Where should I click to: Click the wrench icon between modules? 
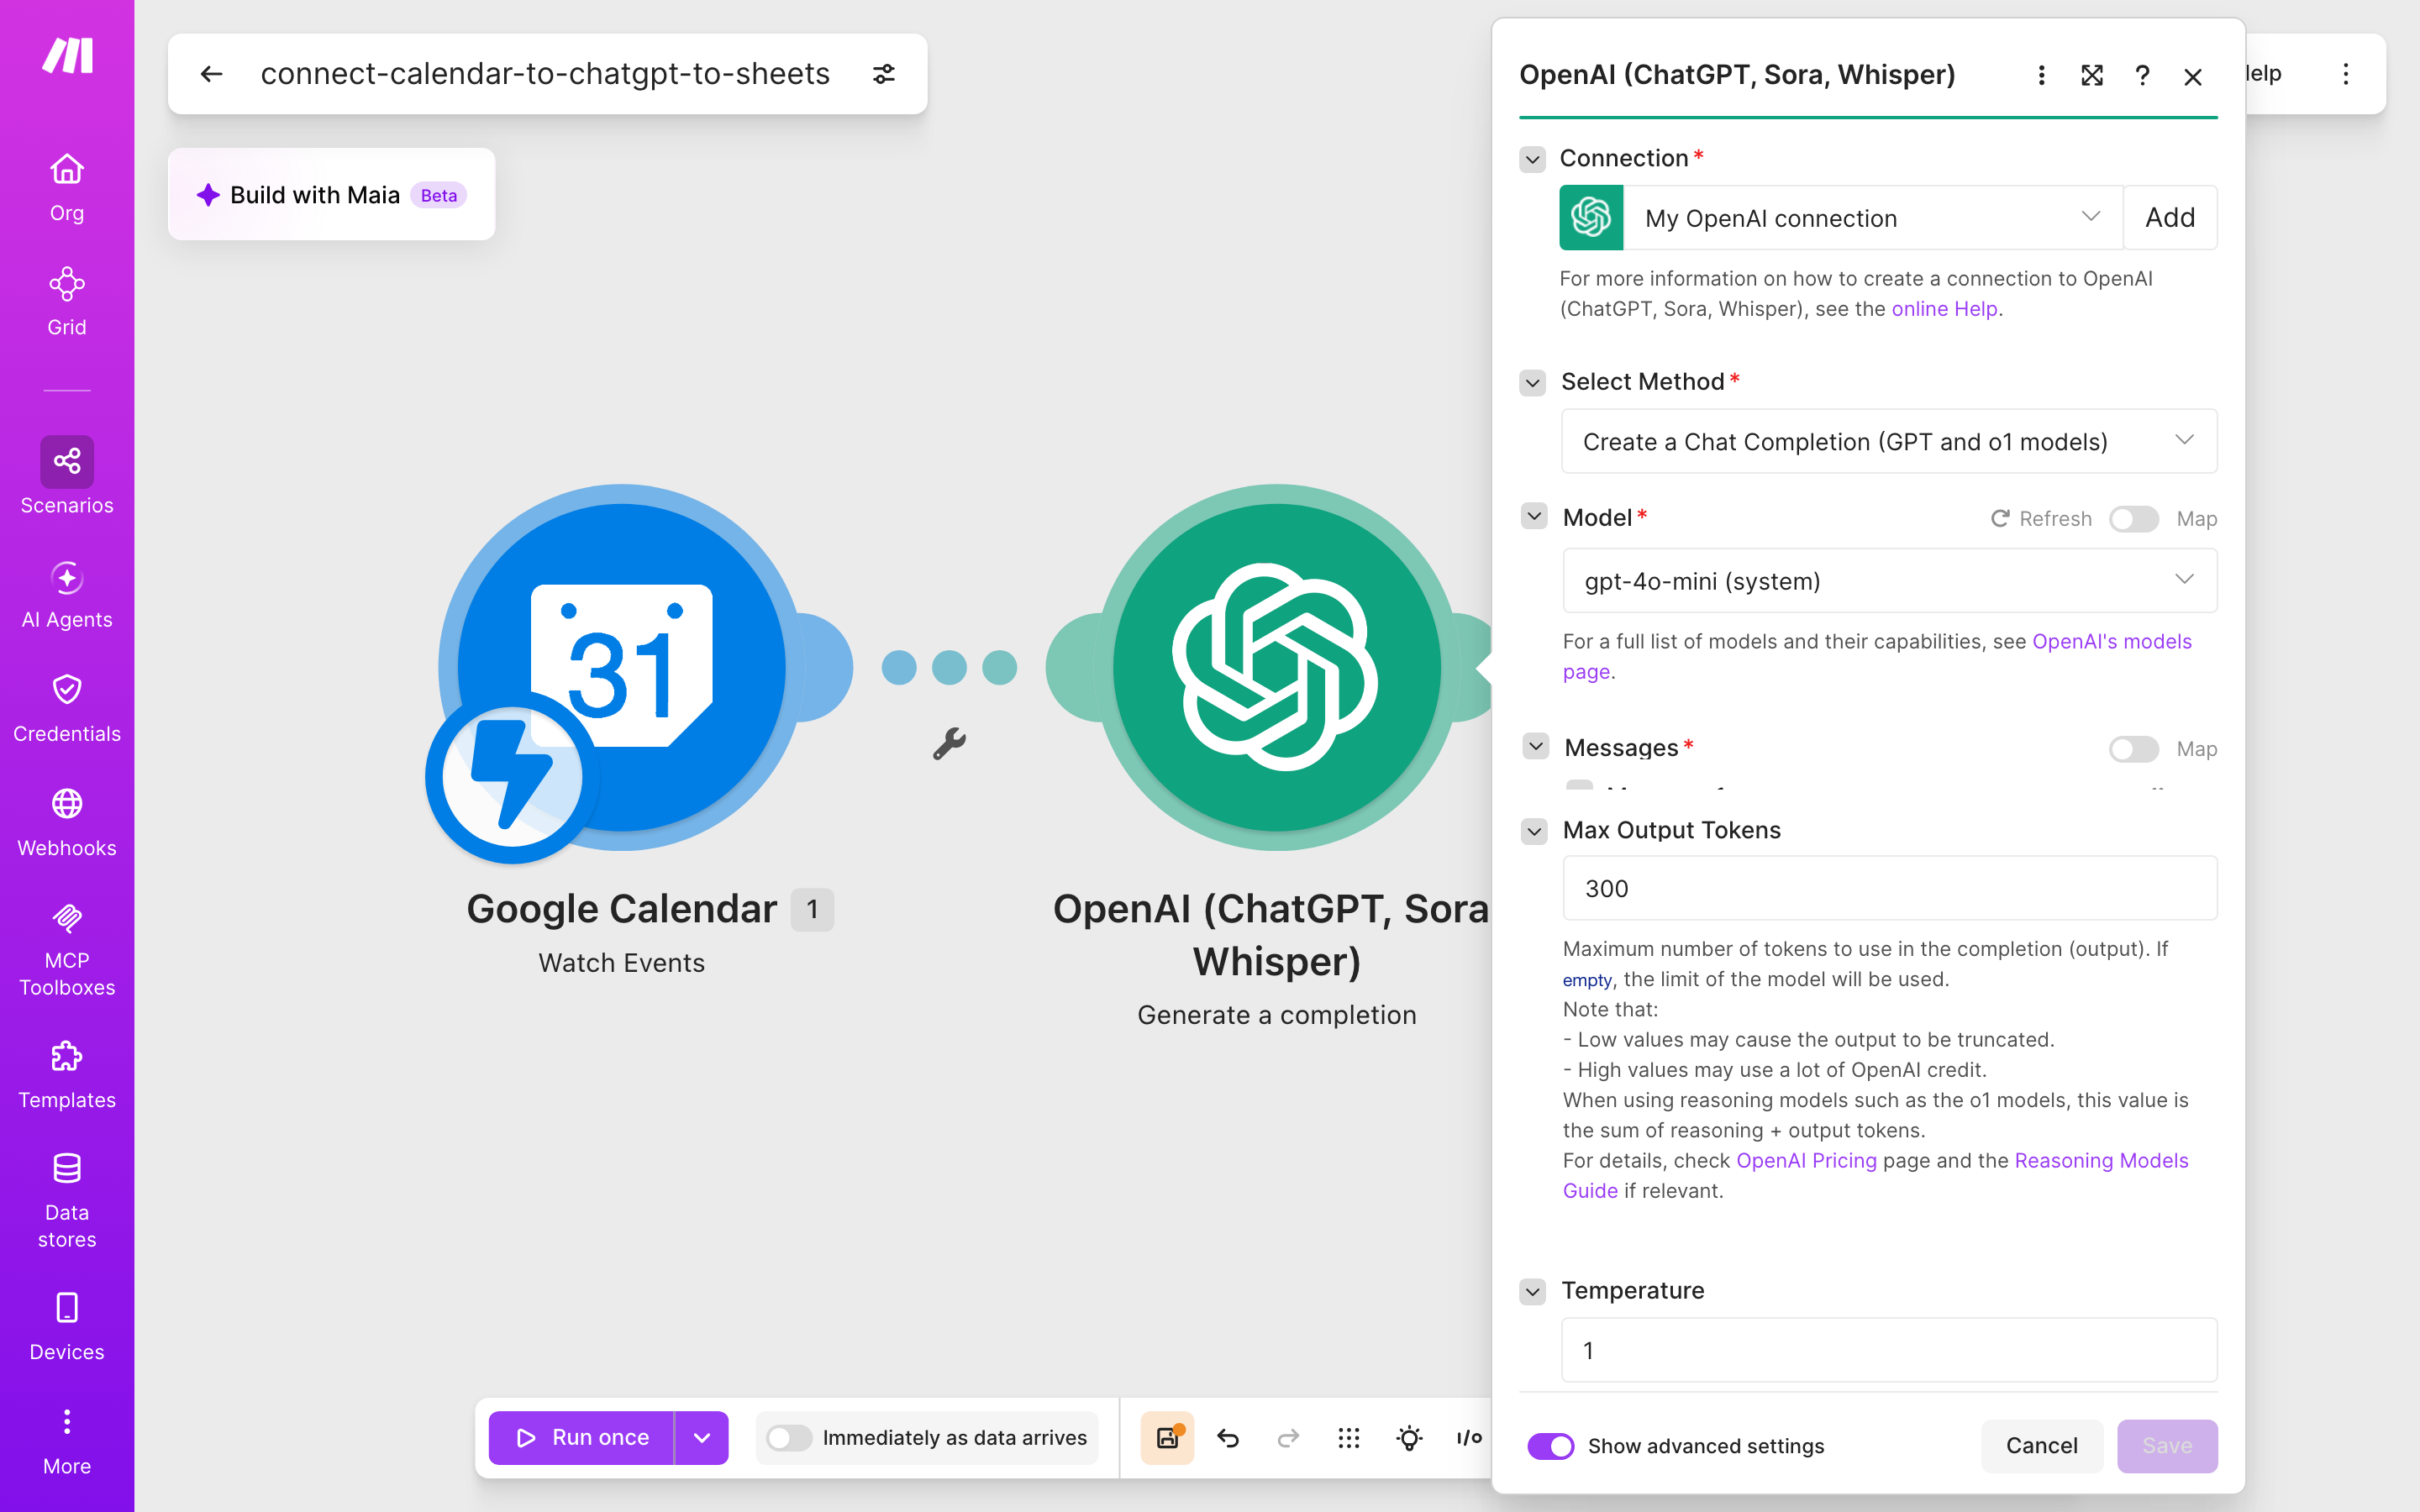tap(949, 743)
